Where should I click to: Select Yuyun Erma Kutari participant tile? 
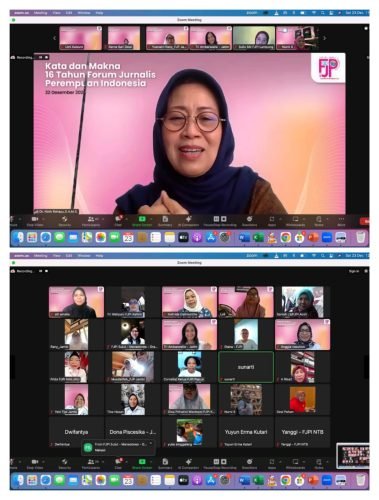click(246, 432)
